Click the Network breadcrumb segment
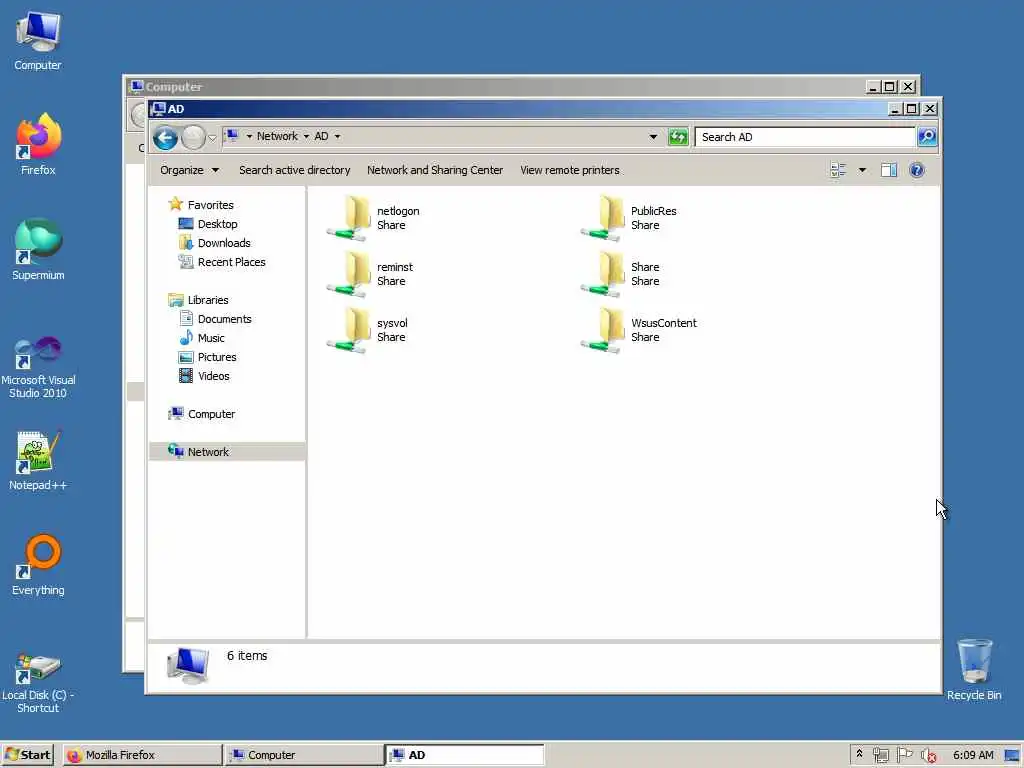1024x768 pixels. (x=277, y=136)
